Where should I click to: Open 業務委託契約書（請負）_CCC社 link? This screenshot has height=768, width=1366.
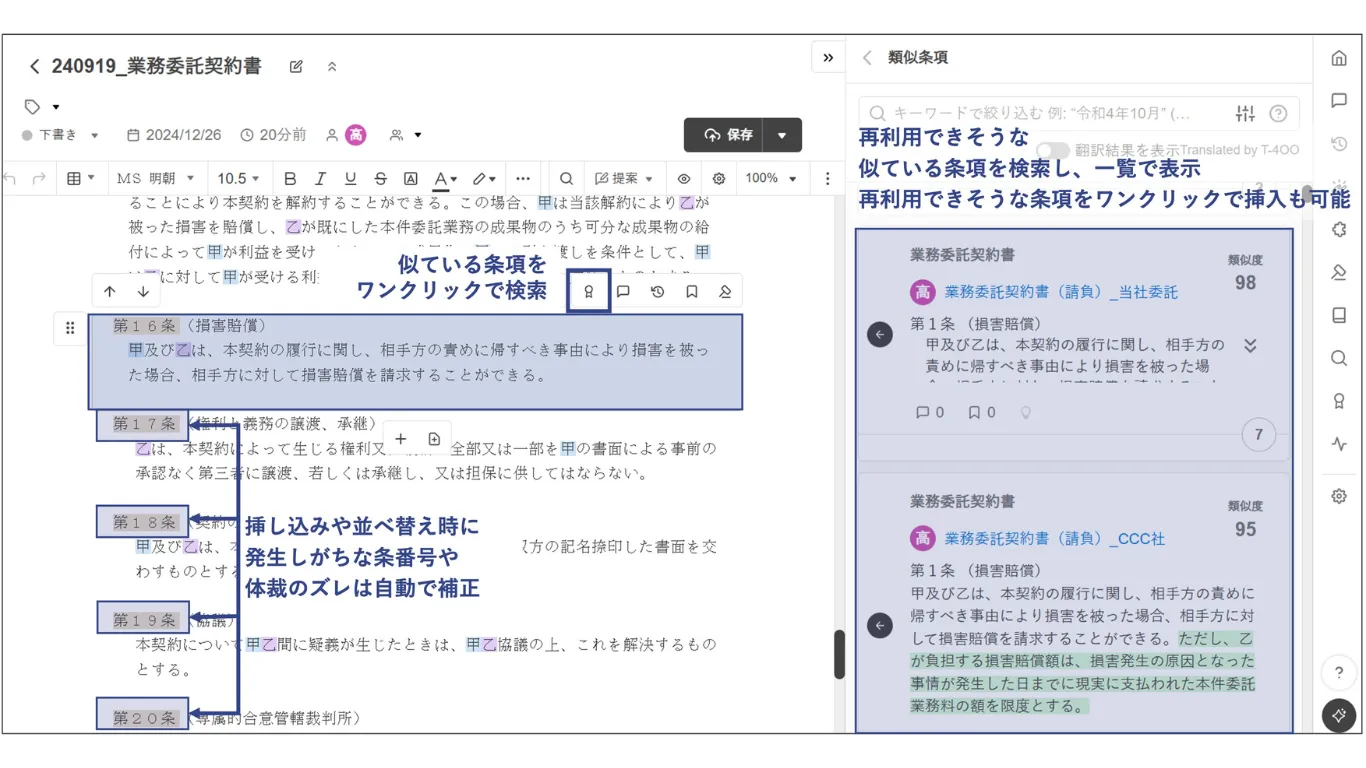1054,538
